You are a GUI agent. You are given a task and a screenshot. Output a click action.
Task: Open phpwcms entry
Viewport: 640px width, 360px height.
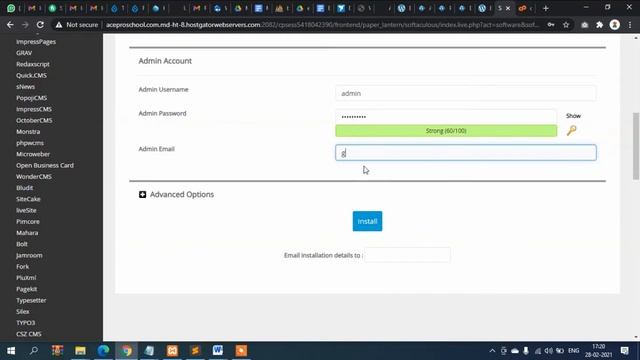tap(30, 143)
